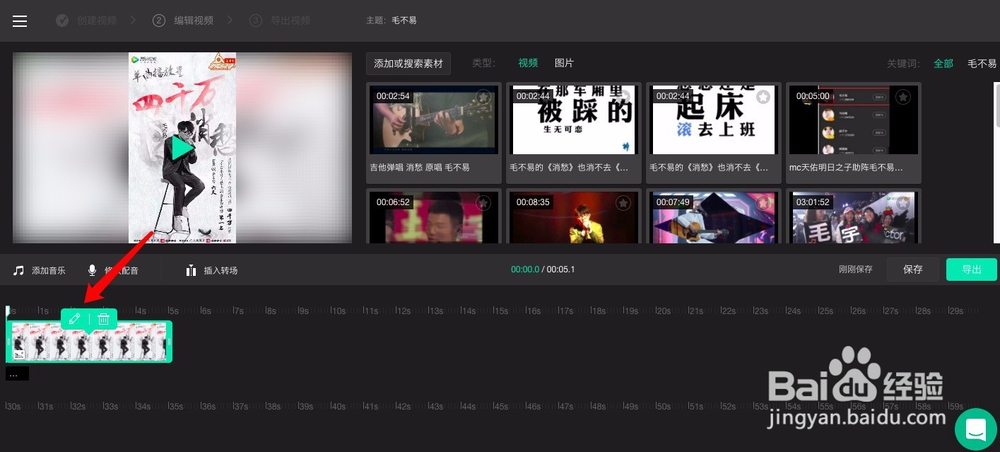Image resolution: width=1000 pixels, height=452 pixels.
Task: Click the 导出 export button
Action: [971, 270]
